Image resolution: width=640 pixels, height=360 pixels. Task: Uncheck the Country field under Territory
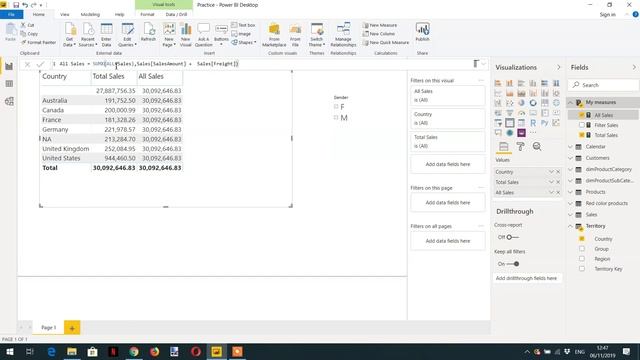[582, 239]
